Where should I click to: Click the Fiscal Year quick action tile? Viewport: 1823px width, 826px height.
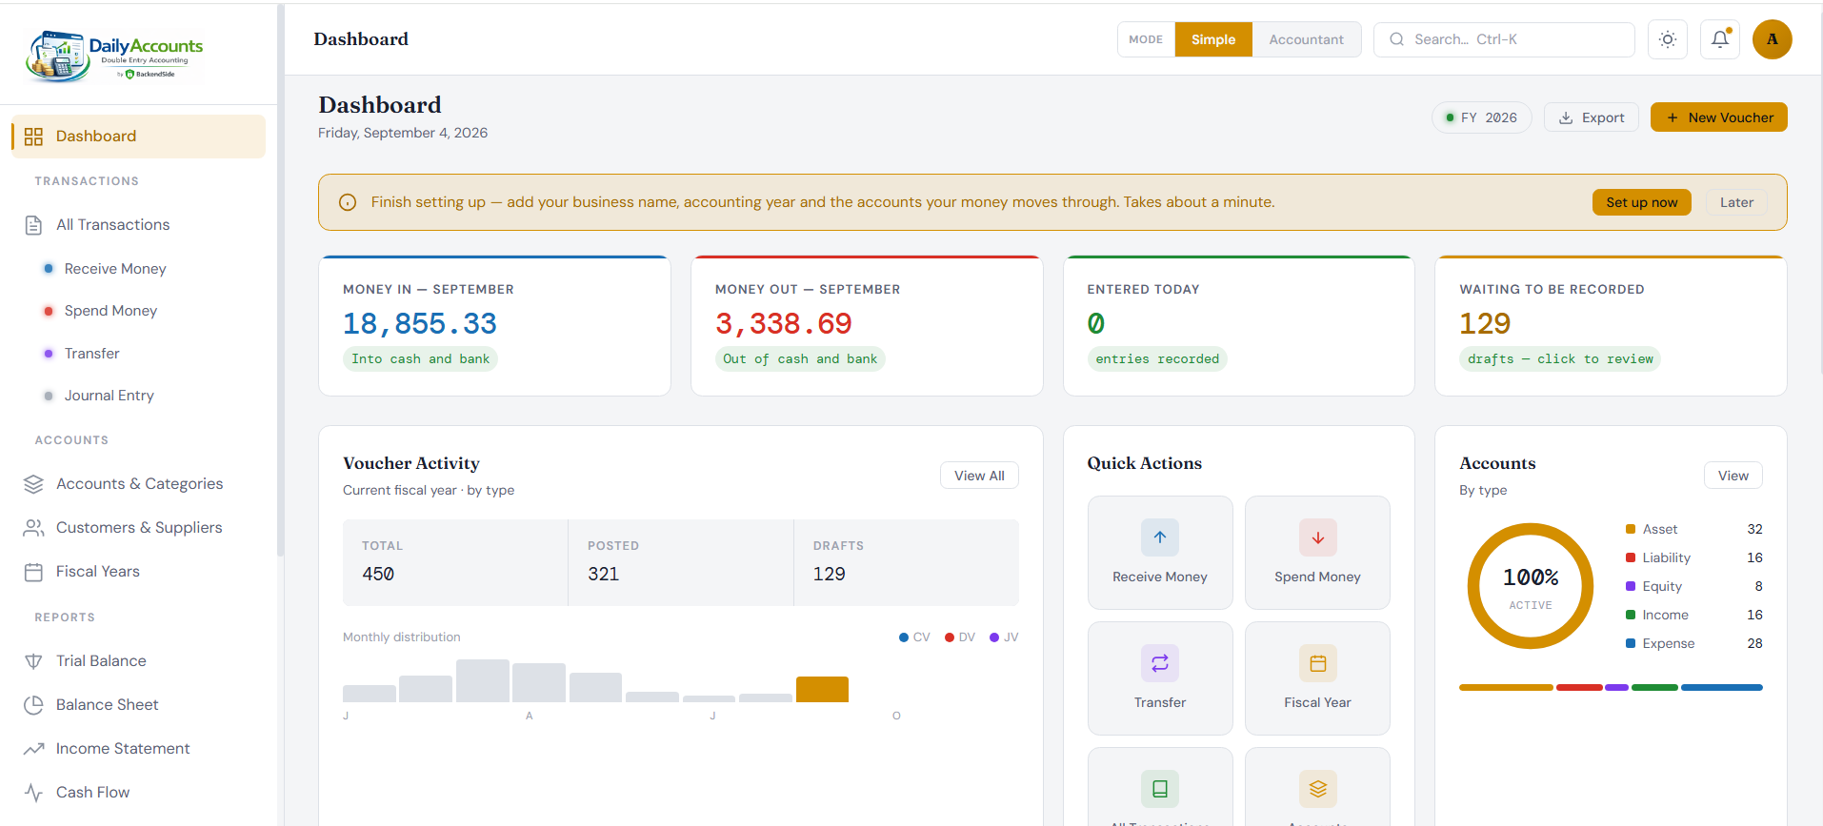click(x=1317, y=678)
